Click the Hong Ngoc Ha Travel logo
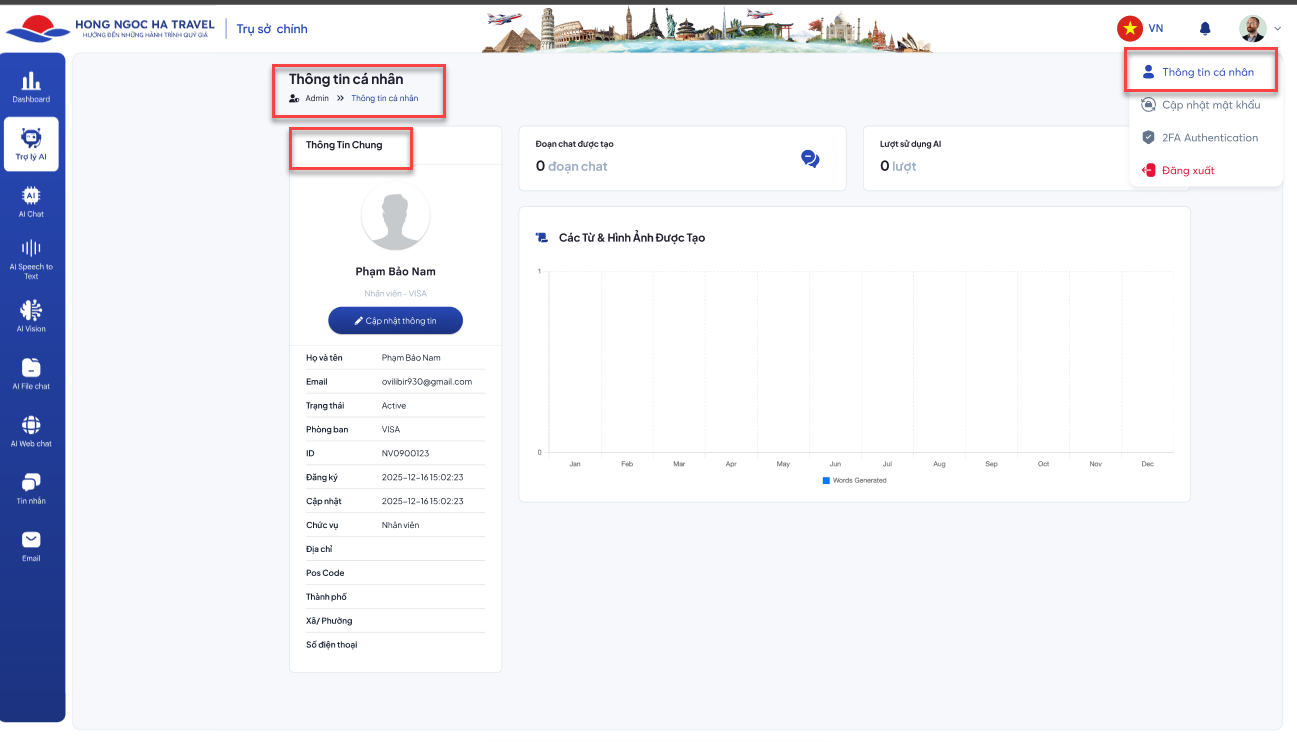 point(110,29)
